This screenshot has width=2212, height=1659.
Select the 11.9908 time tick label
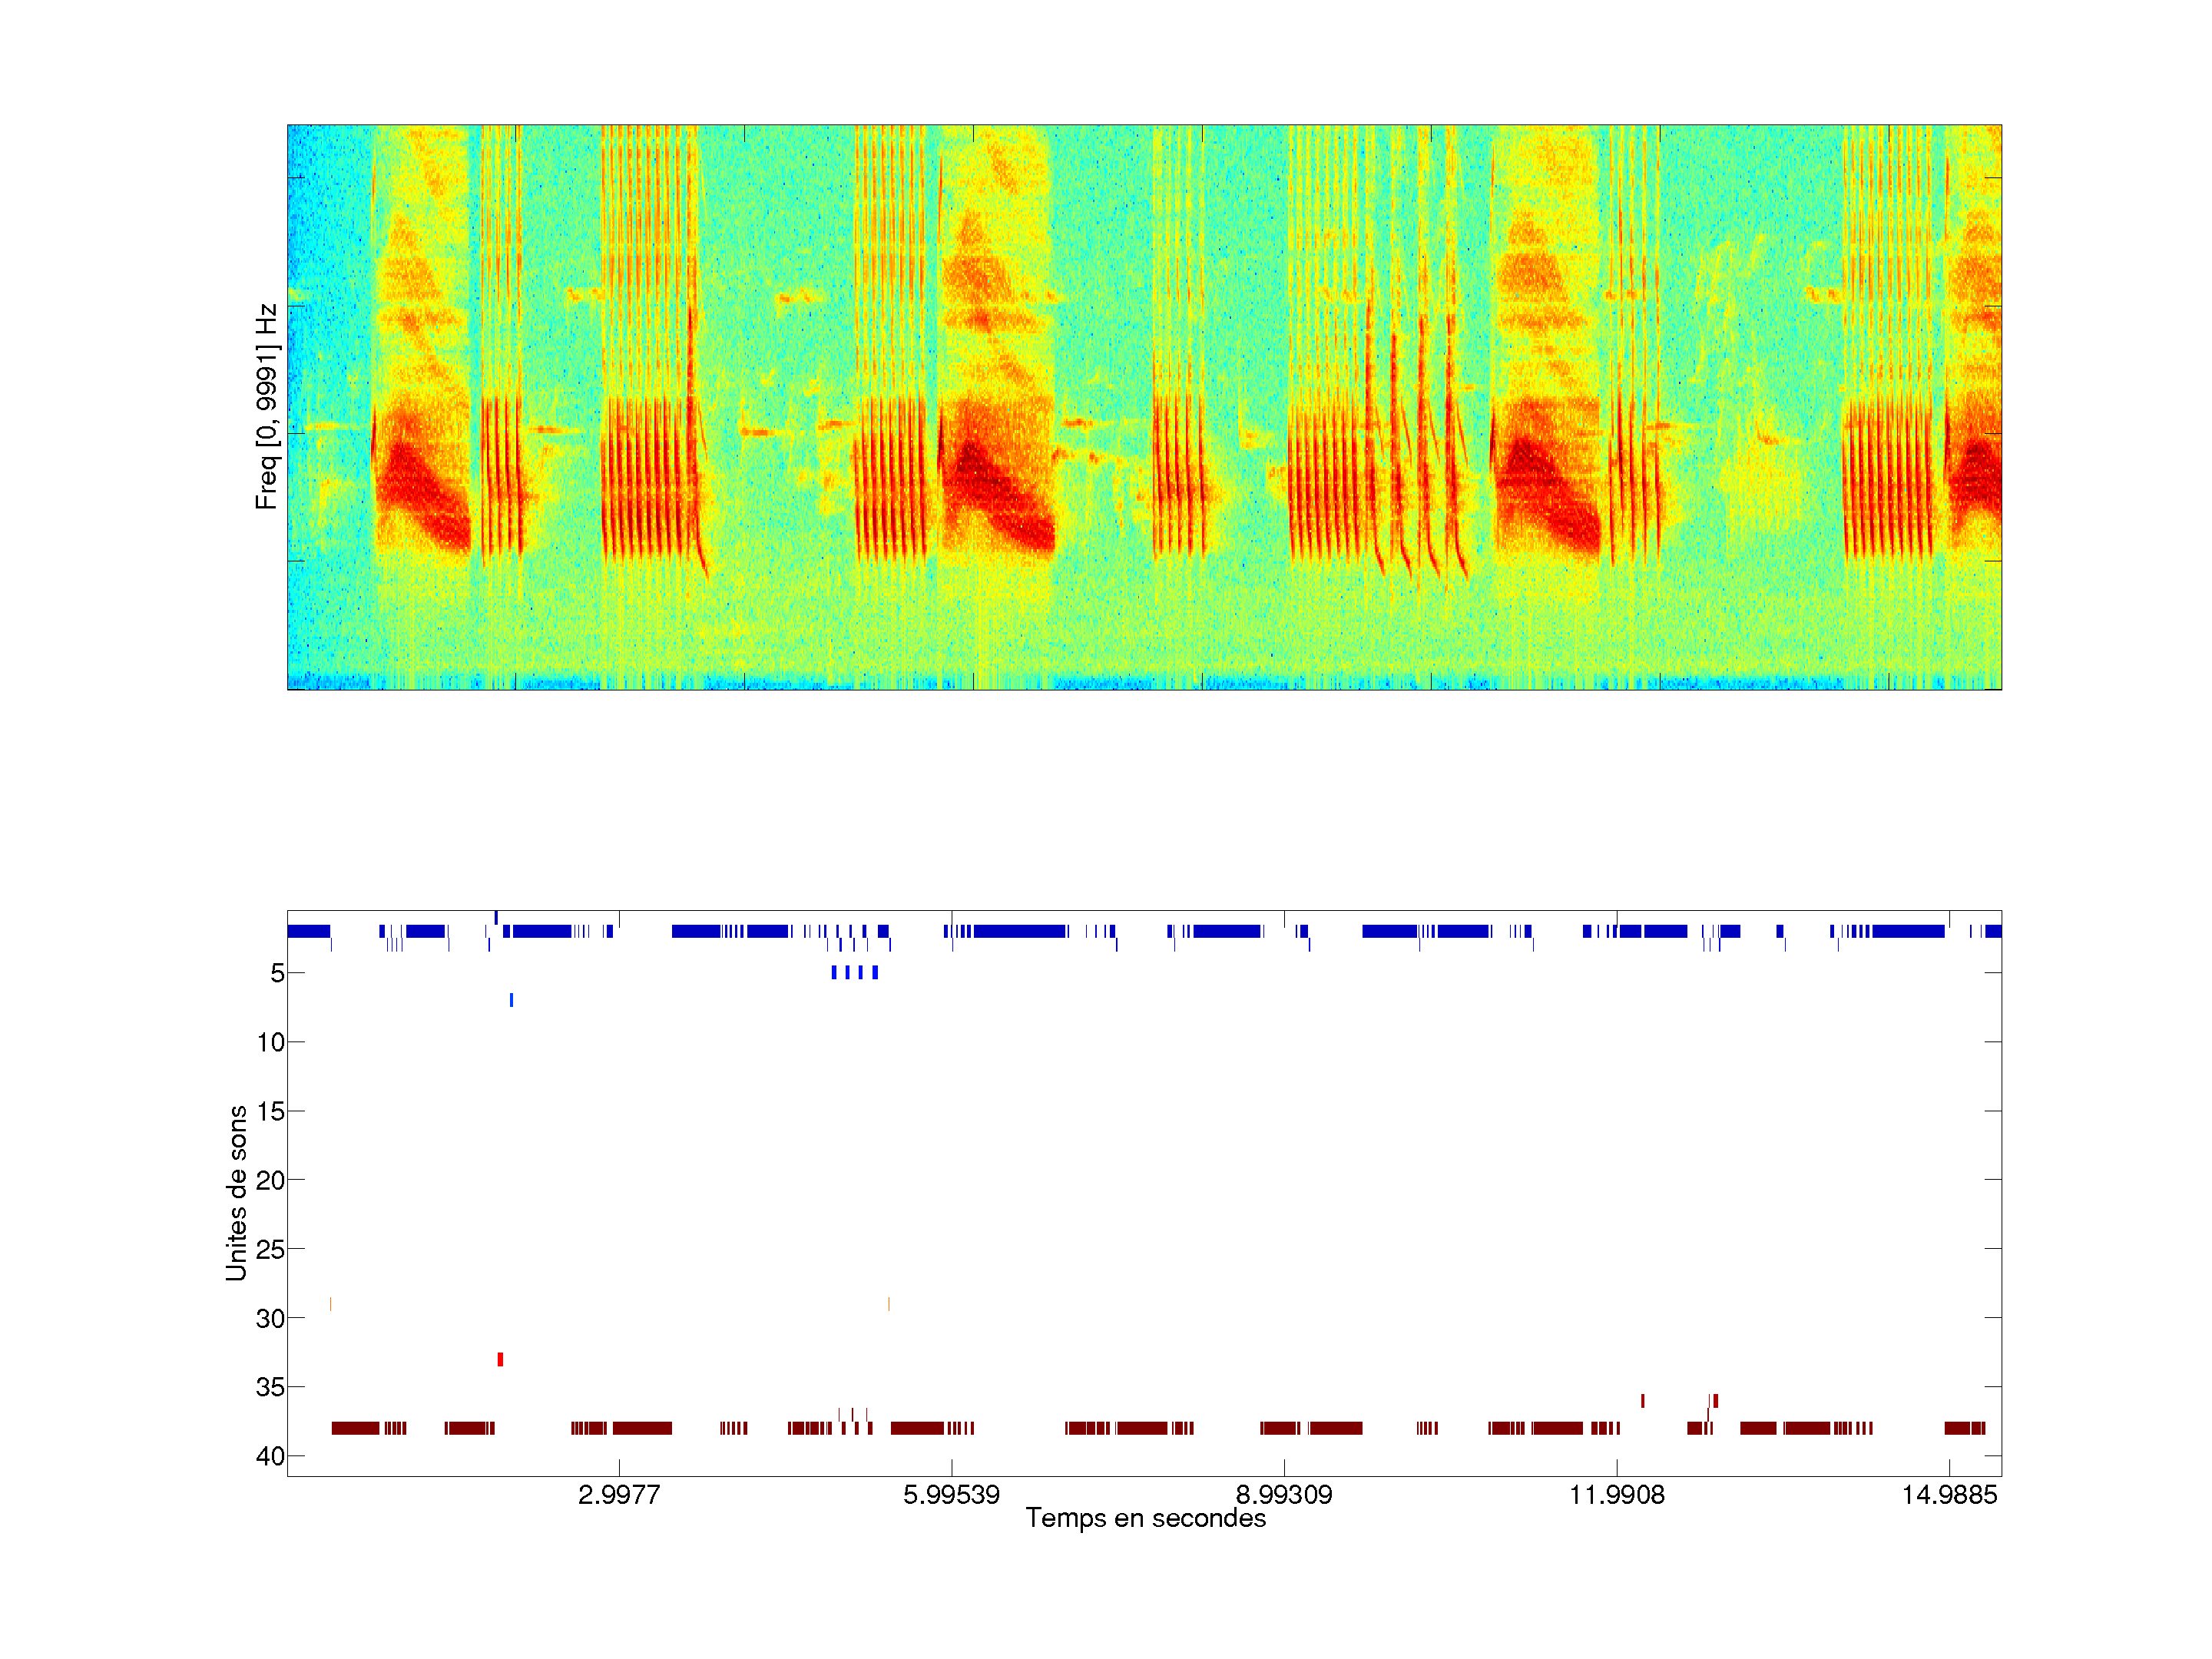click(x=1617, y=1495)
